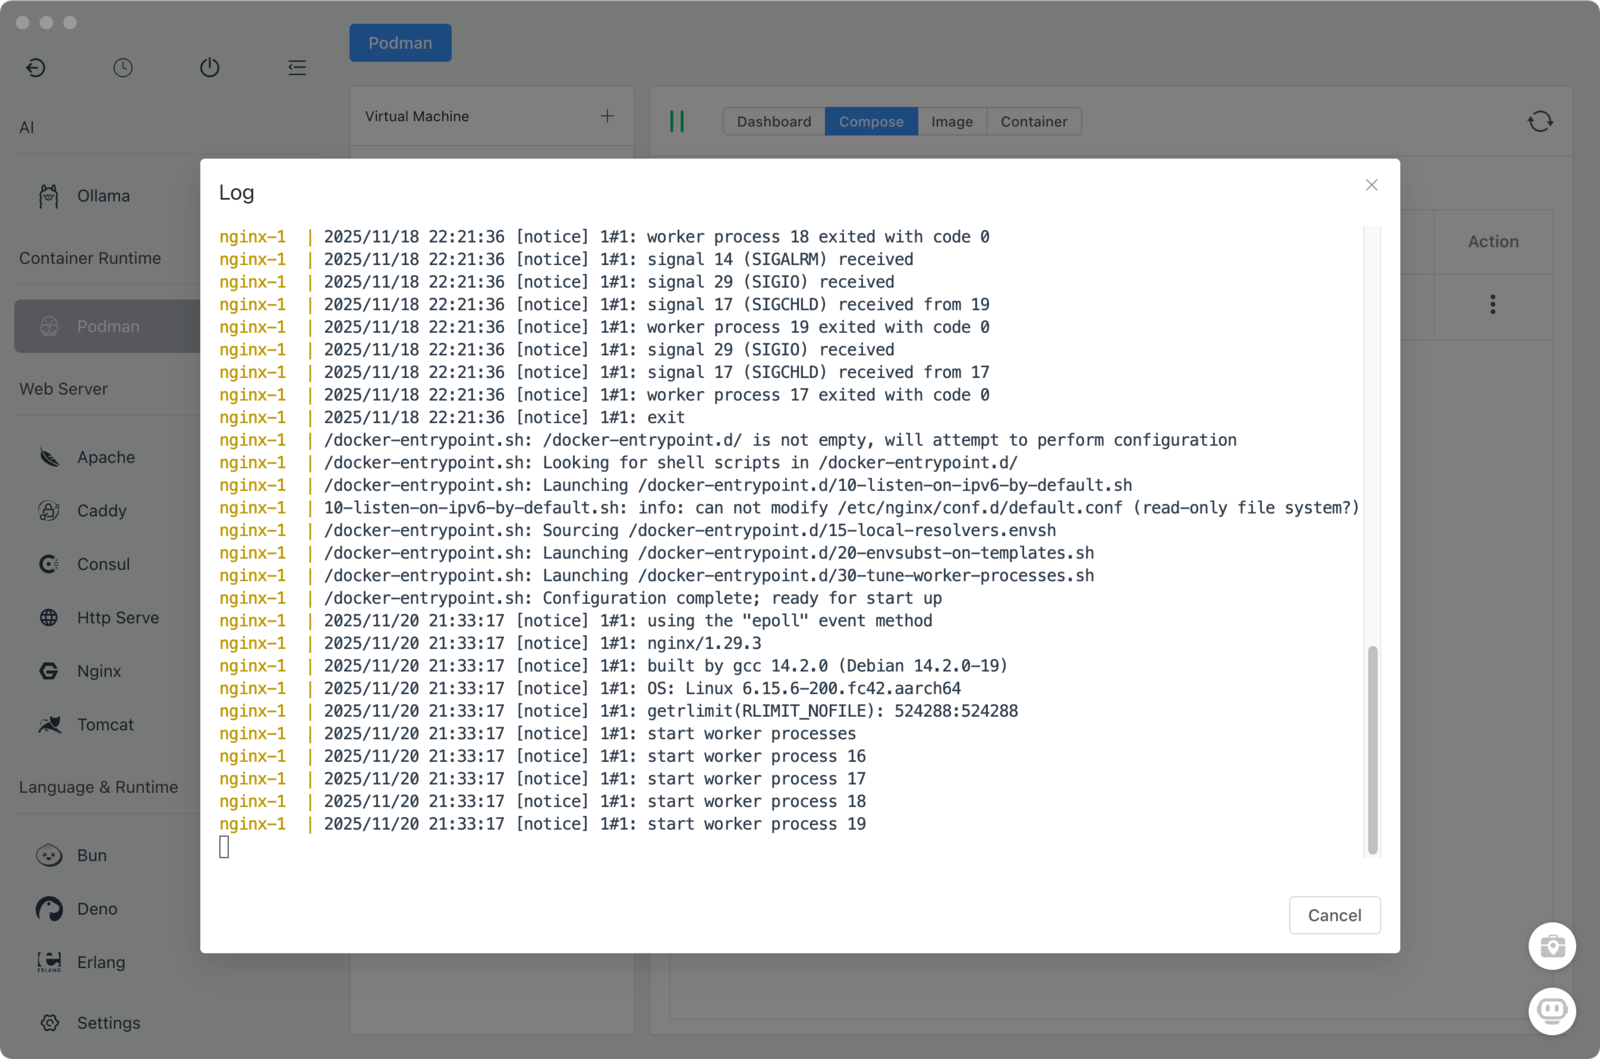This screenshot has height=1059, width=1600.
Task: Refresh the list with the reload icon
Action: pos(1540,122)
